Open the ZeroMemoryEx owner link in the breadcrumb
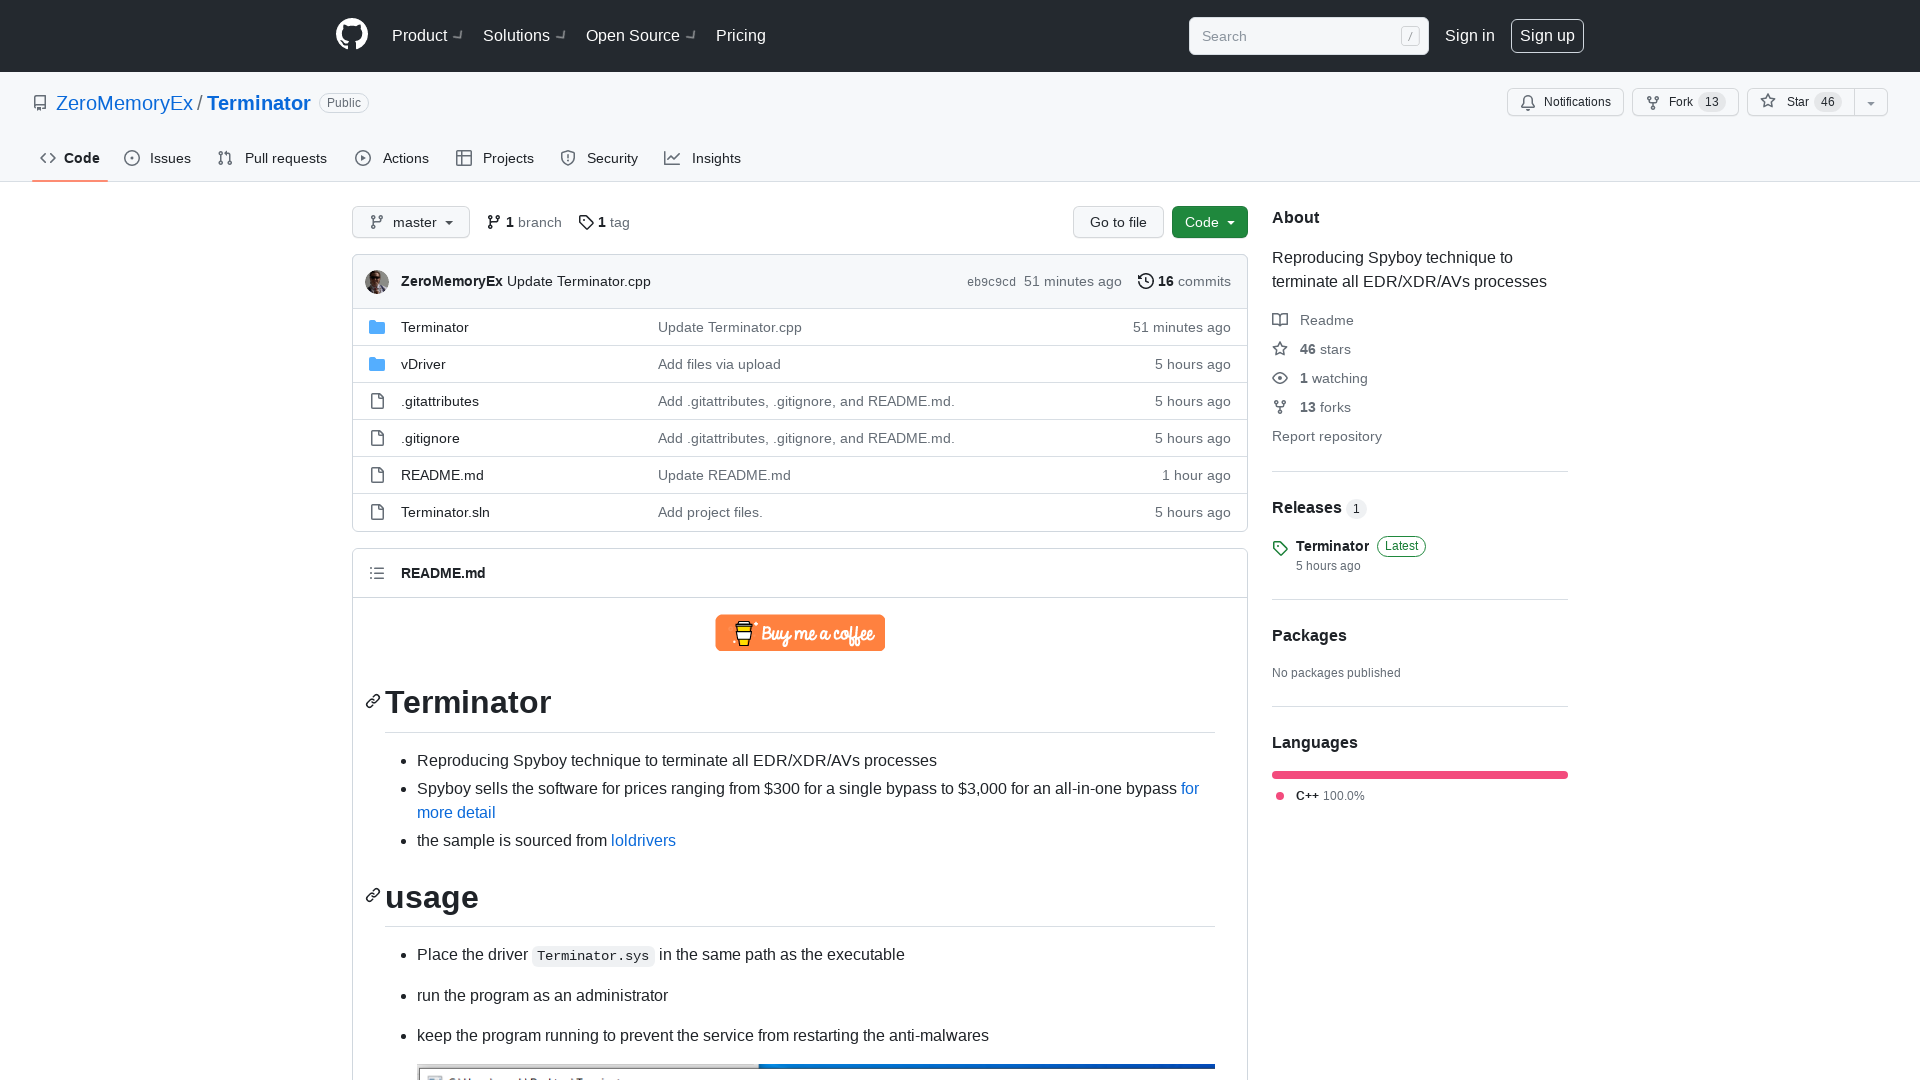The width and height of the screenshot is (1920, 1080). [x=124, y=103]
